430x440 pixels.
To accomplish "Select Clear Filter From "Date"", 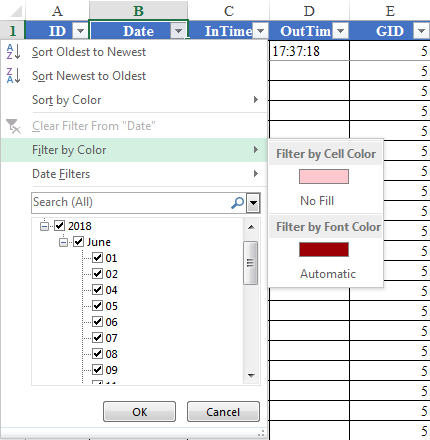I will 134,126.
